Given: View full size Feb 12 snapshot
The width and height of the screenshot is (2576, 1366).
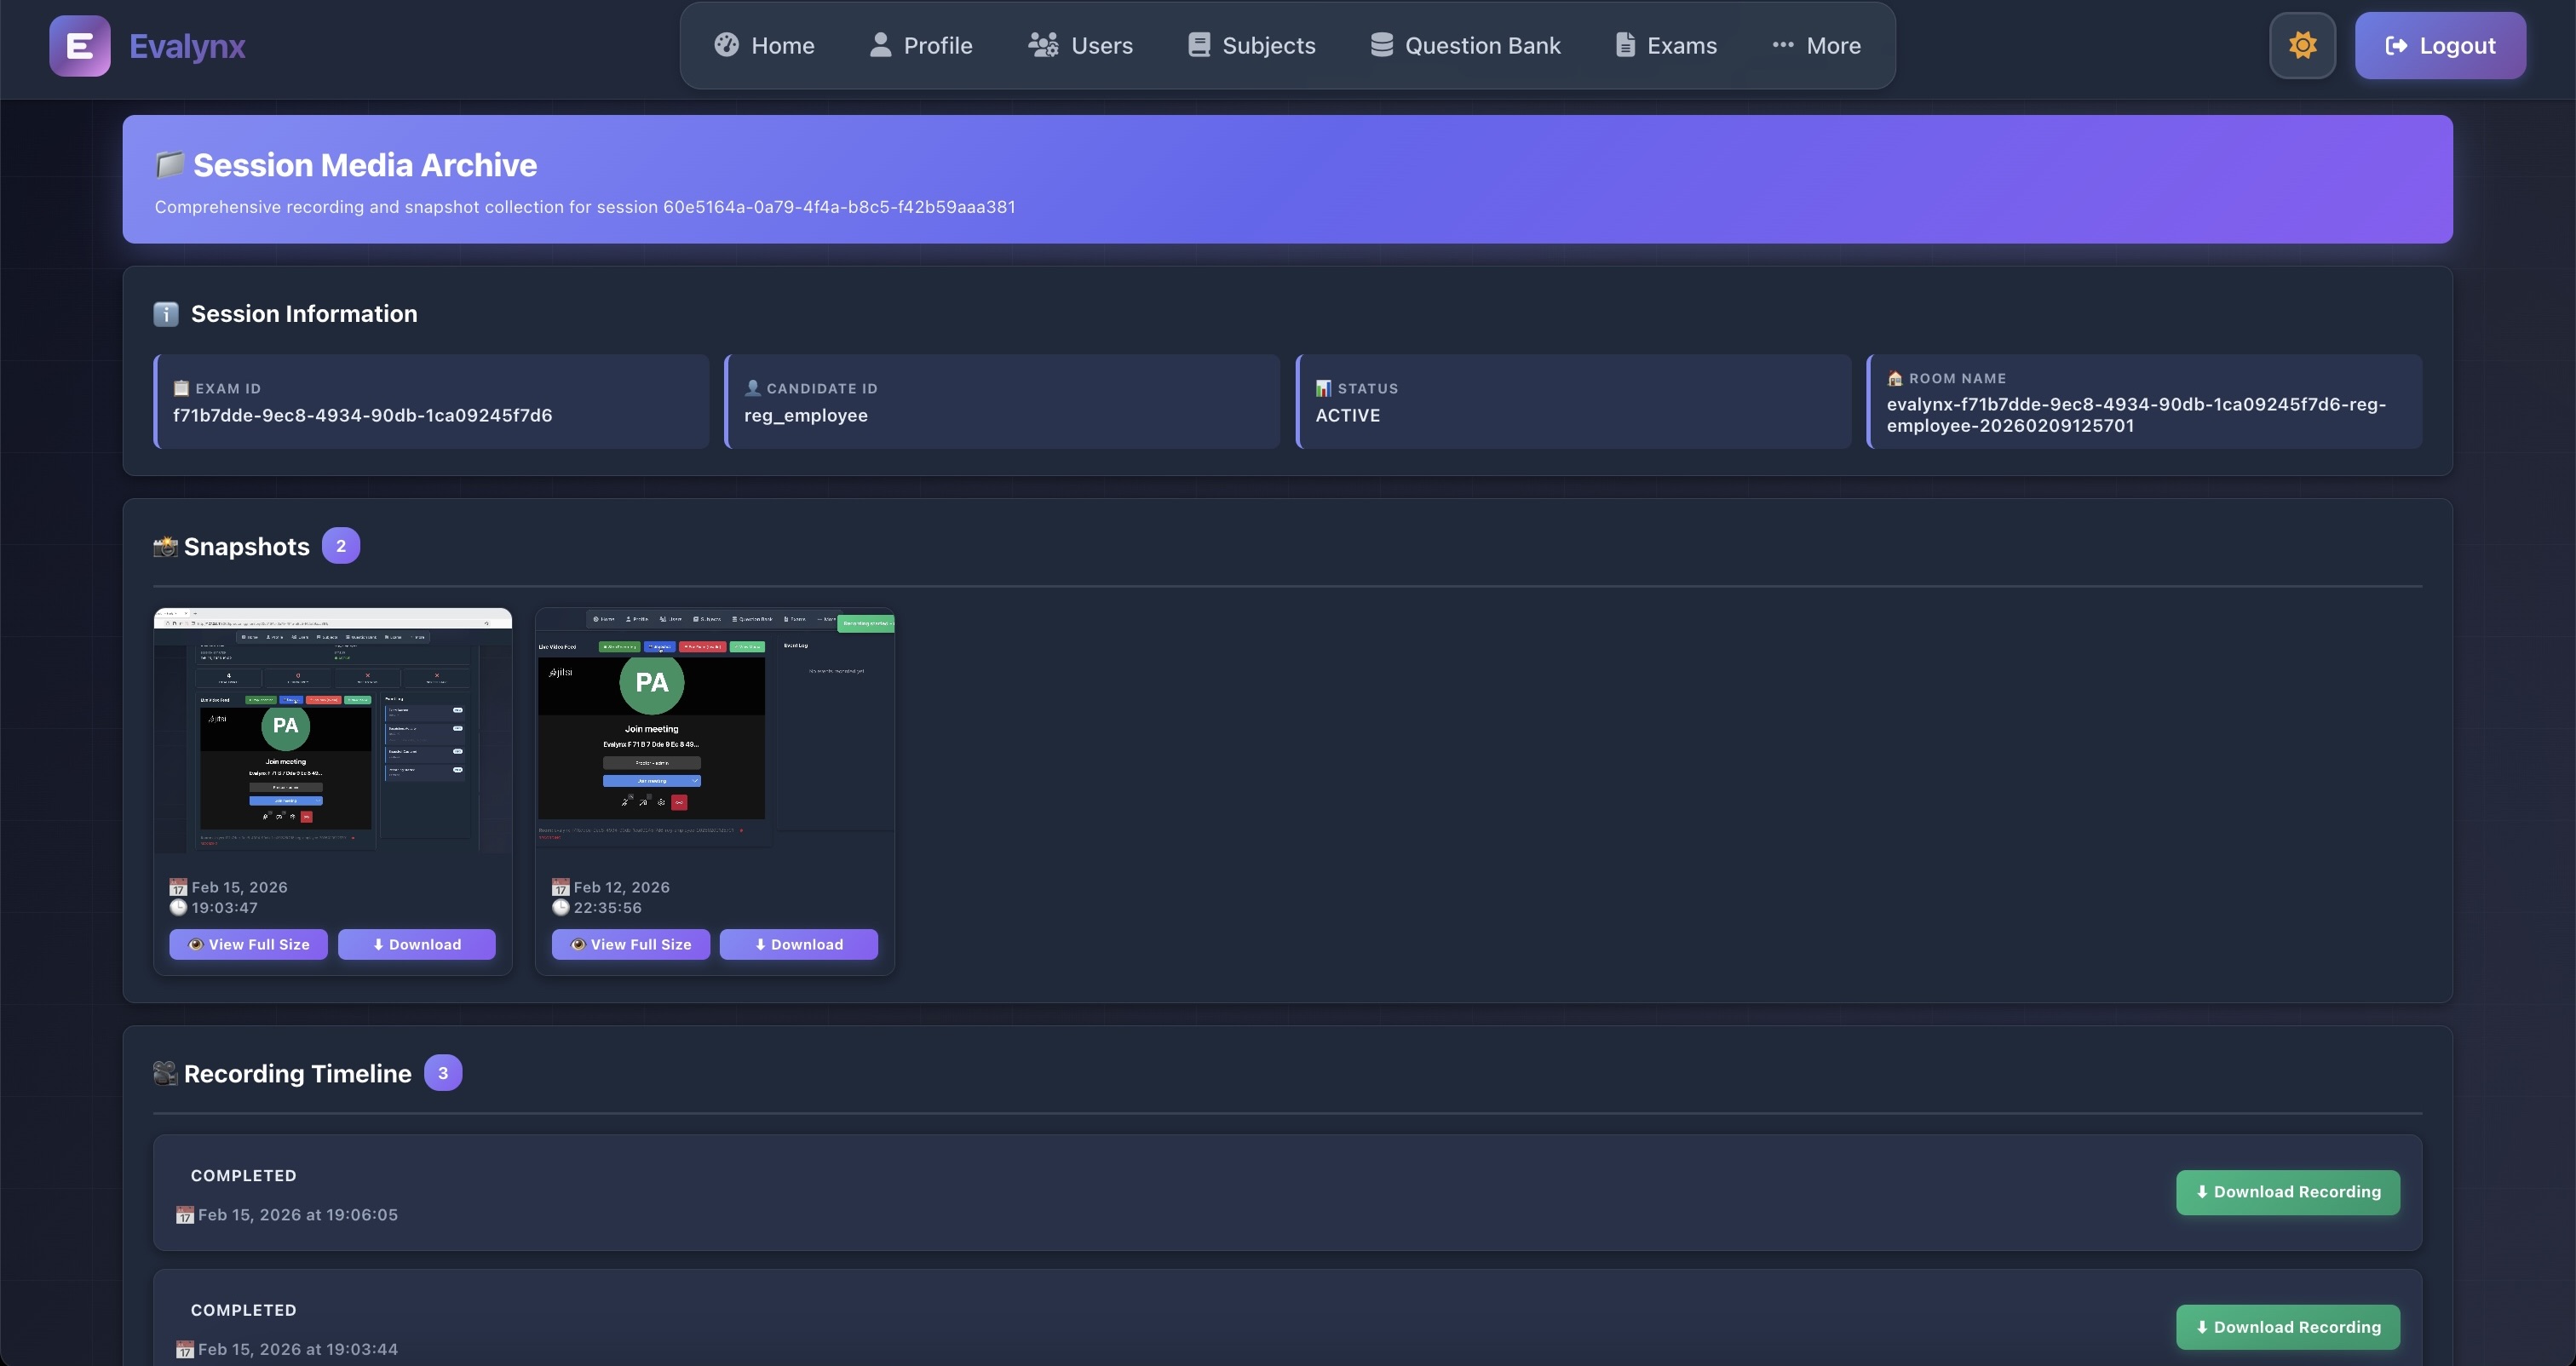Looking at the screenshot, I should point(630,945).
